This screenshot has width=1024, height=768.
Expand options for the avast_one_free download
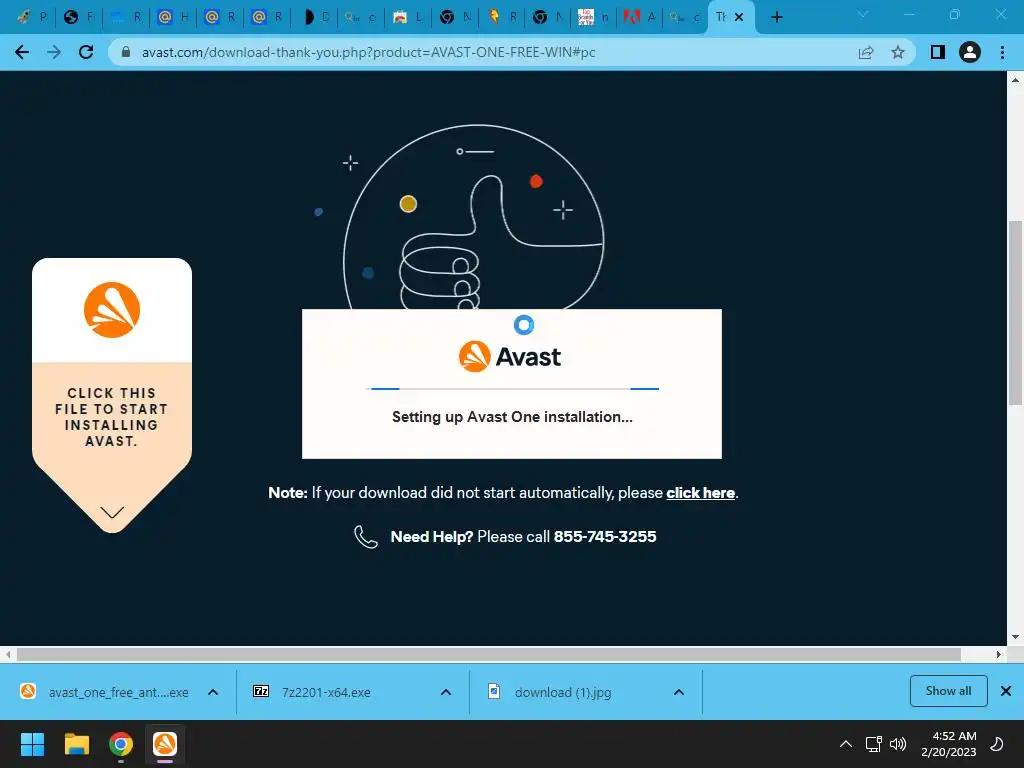click(213, 692)
